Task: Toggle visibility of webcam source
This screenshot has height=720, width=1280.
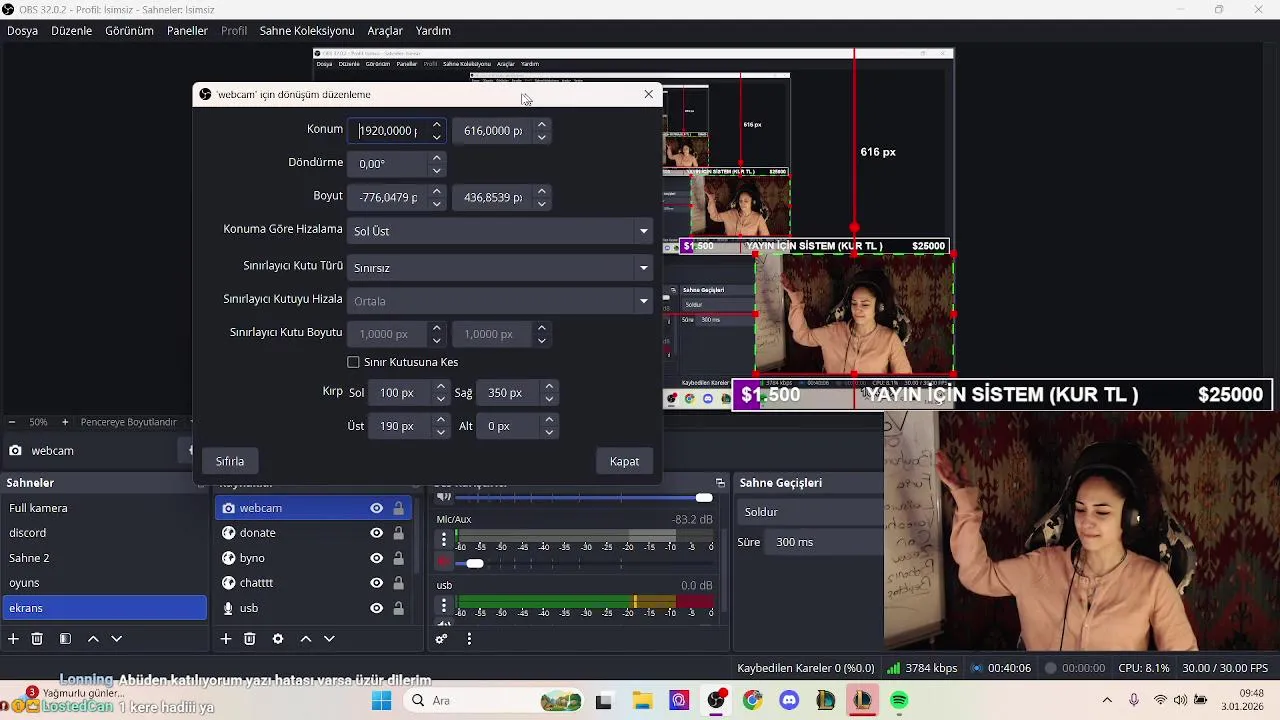Action: (376, 508)
